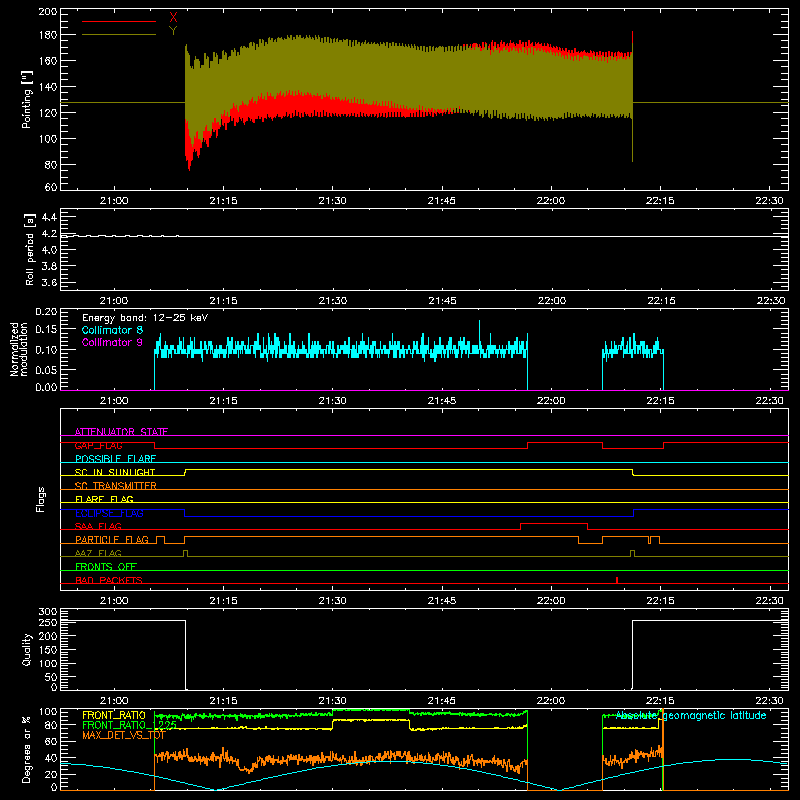
Task: Click the 21:00 label under Pointing plot
Action: pyautogui.click(x=114, y=201)
